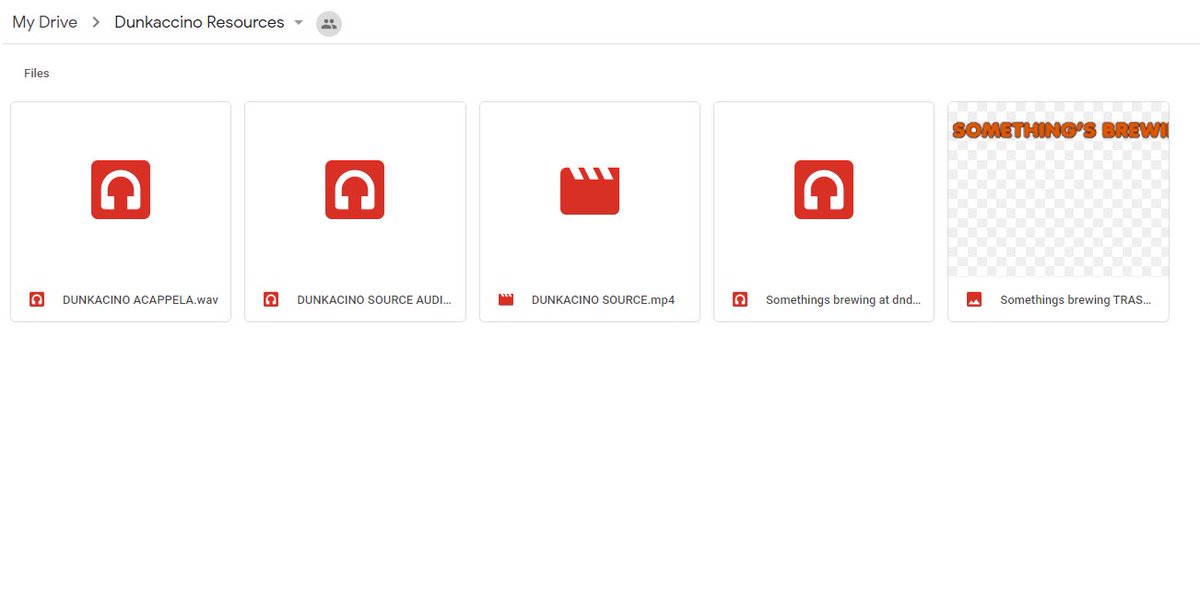Select Somethings brewing at dnd... file name

843,300
